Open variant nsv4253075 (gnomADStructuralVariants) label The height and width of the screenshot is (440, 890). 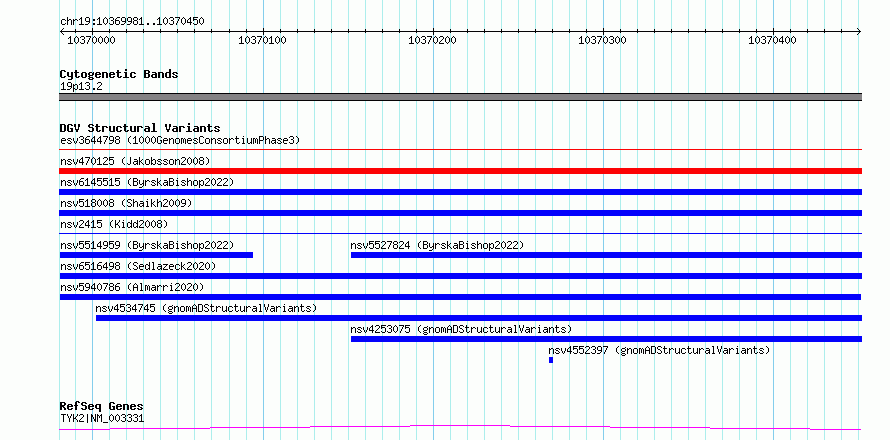pyautogui.click(x=461, y=329)
